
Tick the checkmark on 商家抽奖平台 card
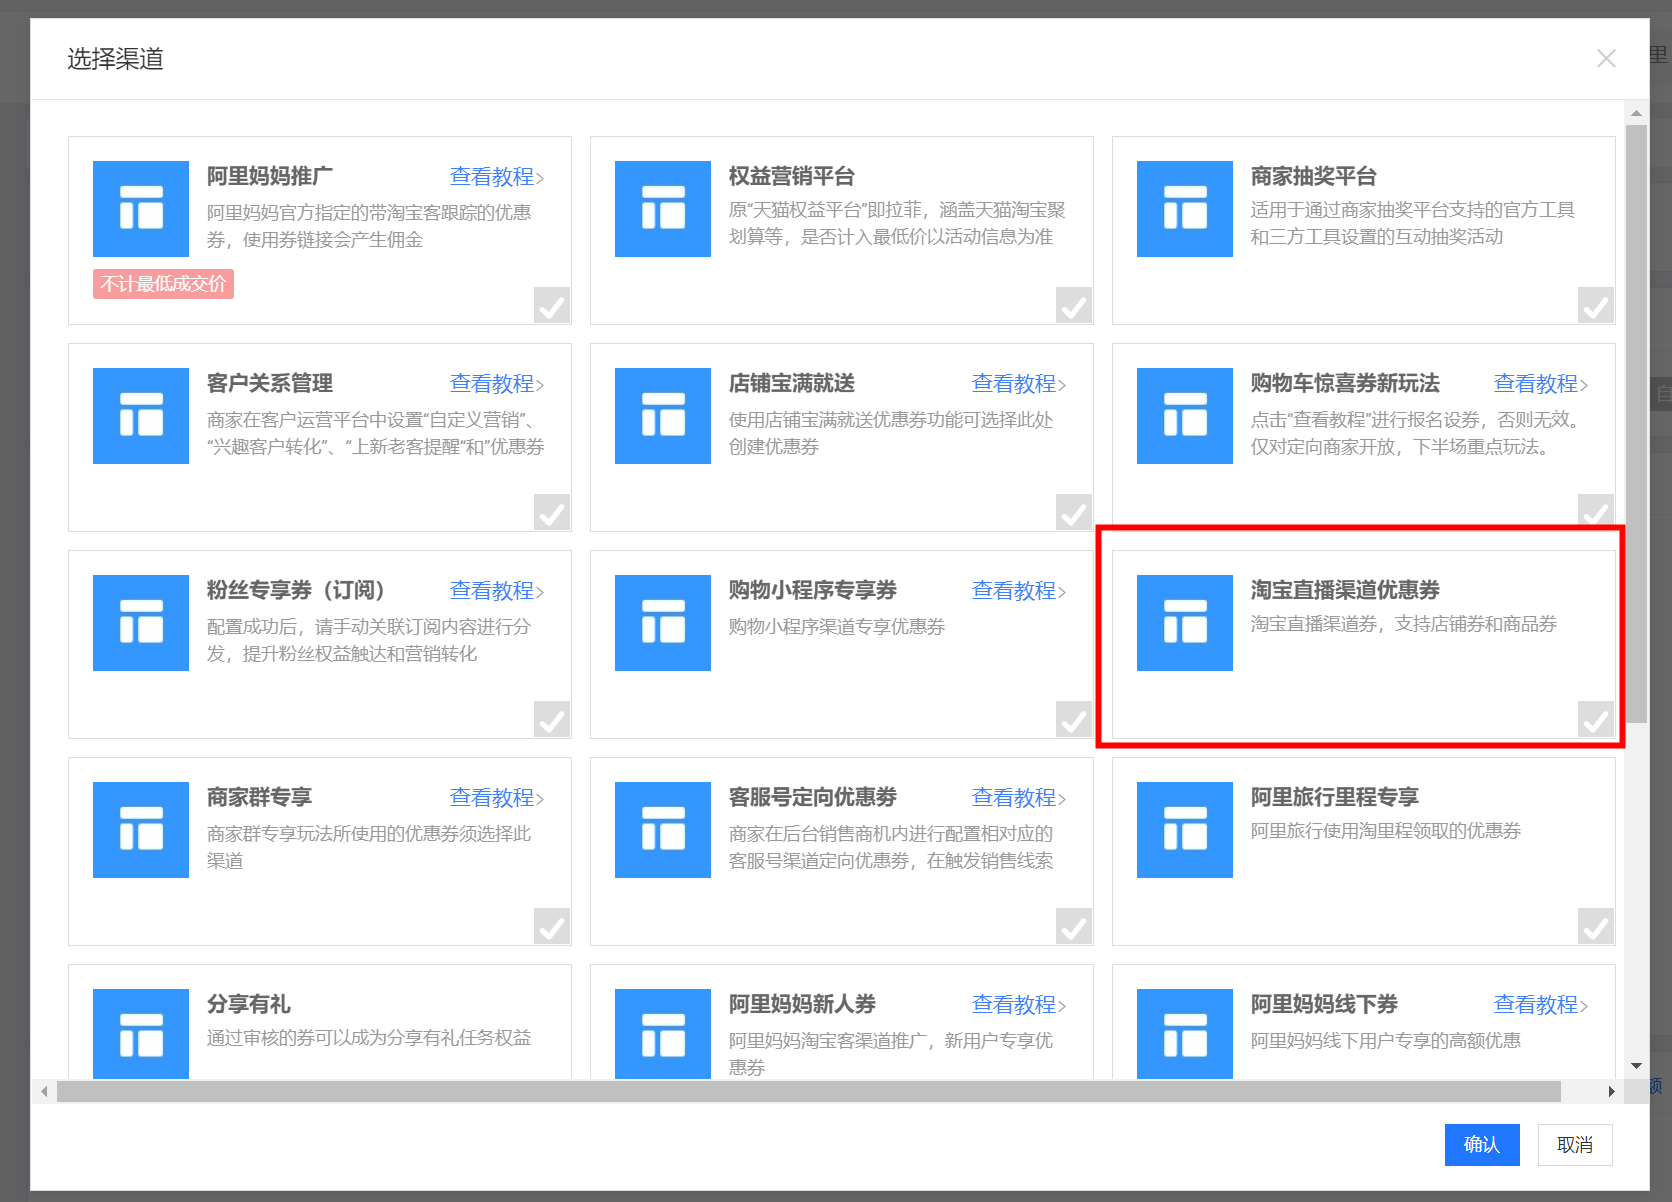coord(1596,305)
